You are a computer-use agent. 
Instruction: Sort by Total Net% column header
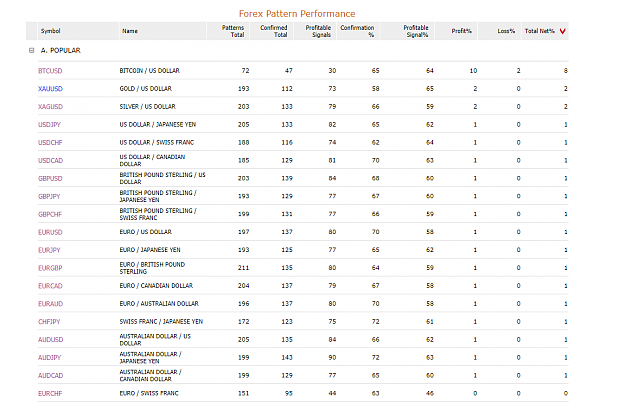539,31
